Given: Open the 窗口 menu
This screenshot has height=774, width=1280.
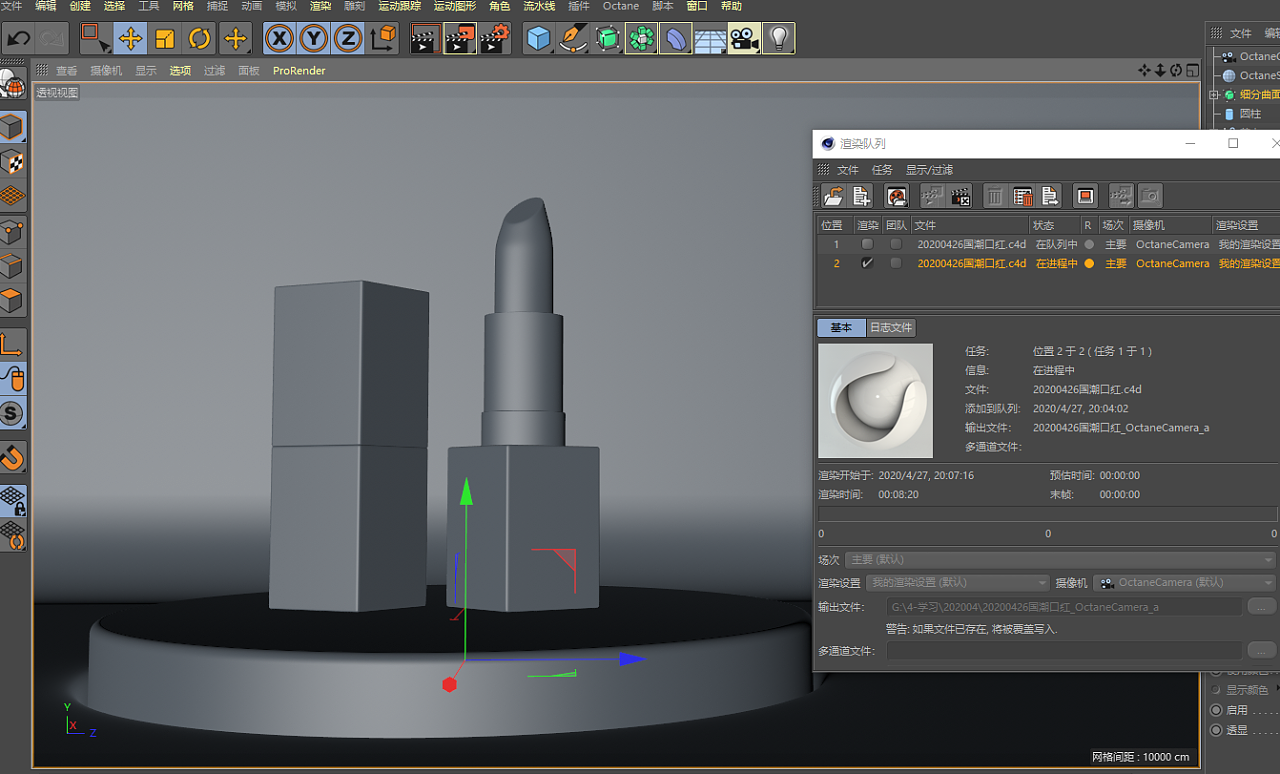Looking at the screenshot, I should coord(697,6).
